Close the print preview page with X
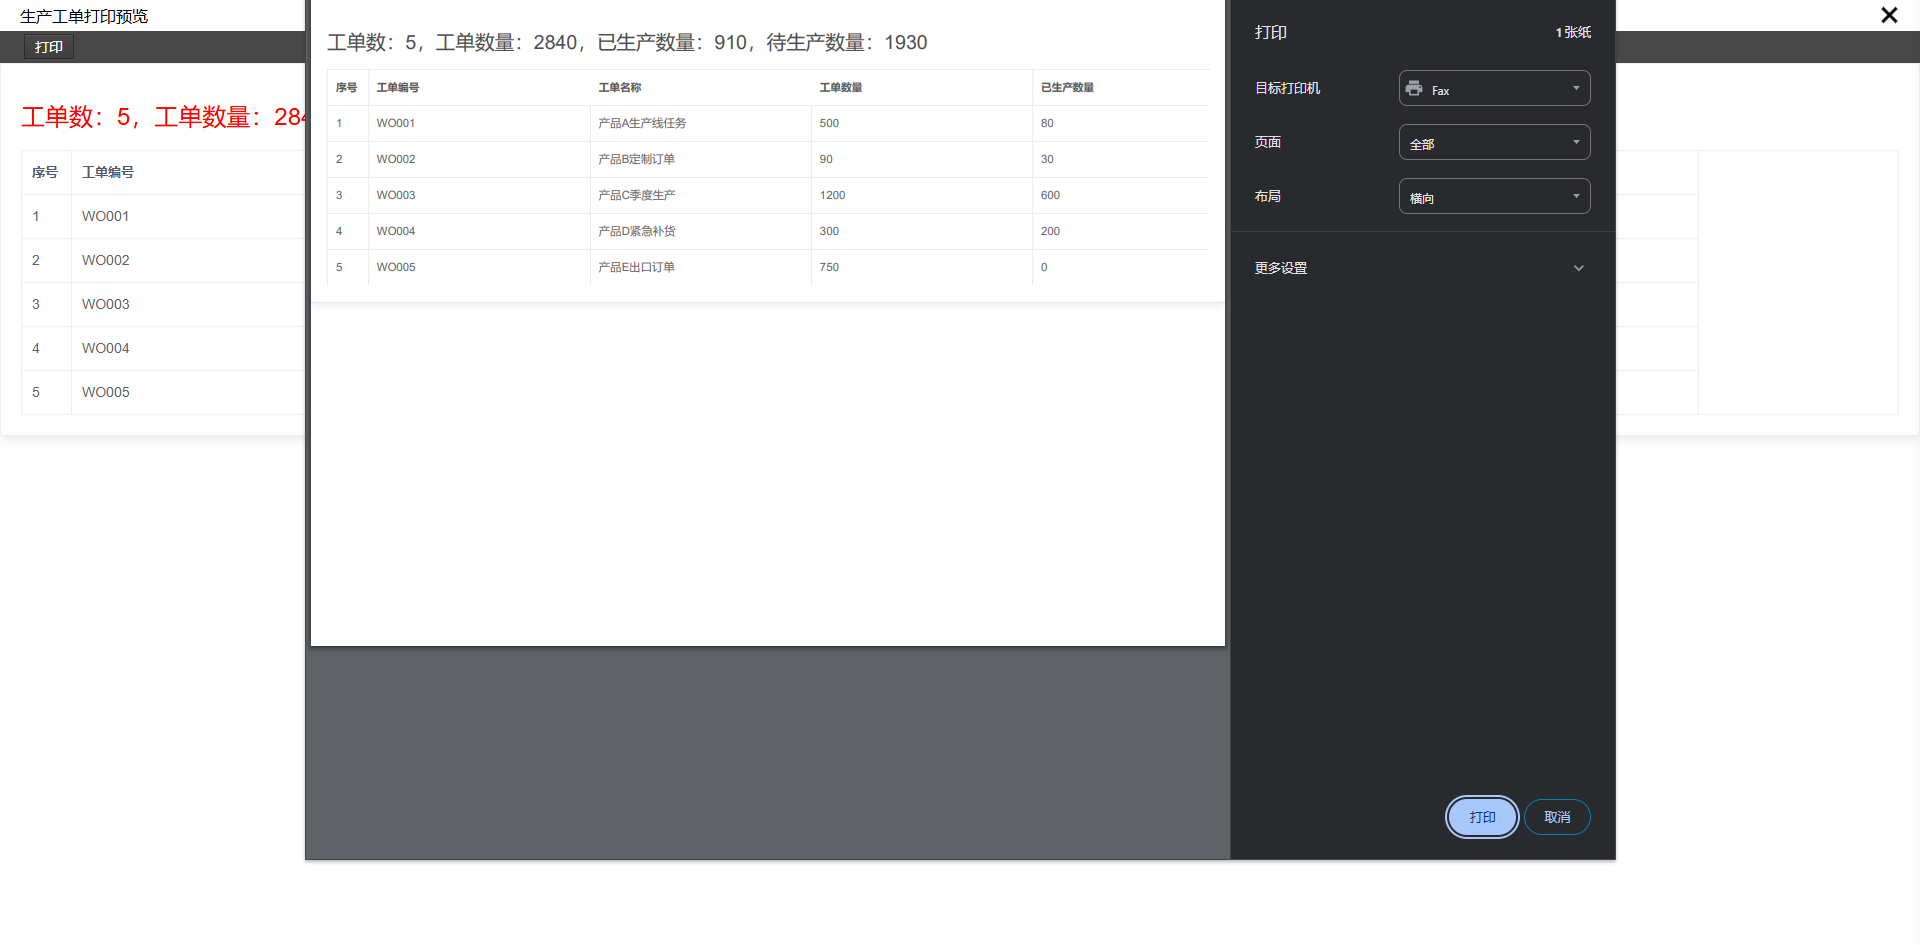Viewport: 1920px width, 945px height. 1889,15
